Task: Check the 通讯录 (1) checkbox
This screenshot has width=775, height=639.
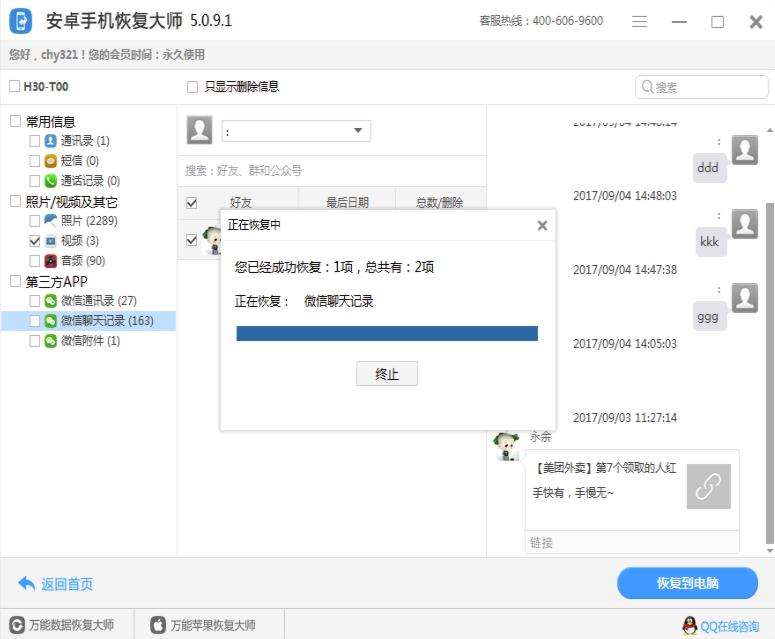Action: tap(35, 141)
